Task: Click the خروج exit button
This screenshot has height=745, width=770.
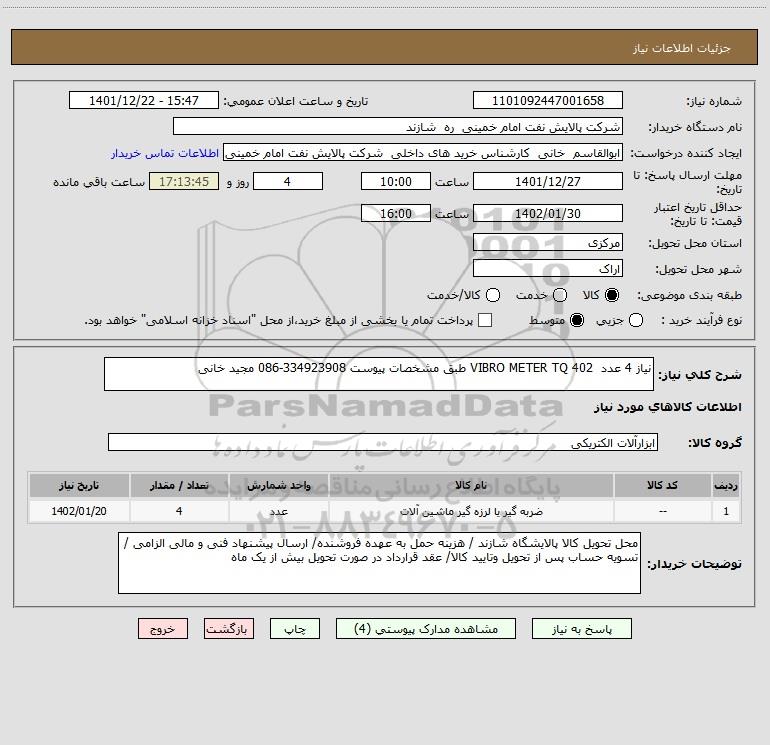Action: click(x=163, y=629)
